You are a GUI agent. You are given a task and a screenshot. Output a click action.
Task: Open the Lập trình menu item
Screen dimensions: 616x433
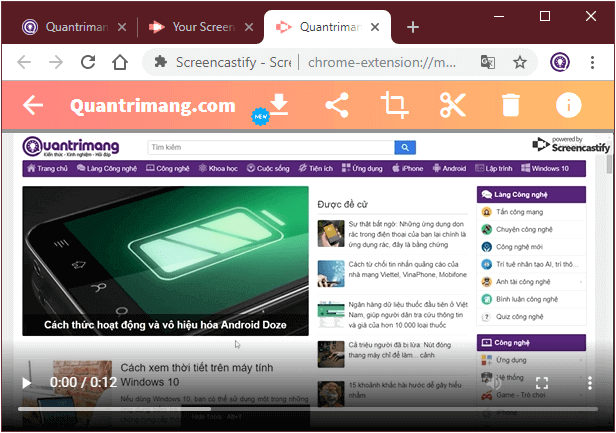pyautogui.click(x=493, y=168)
